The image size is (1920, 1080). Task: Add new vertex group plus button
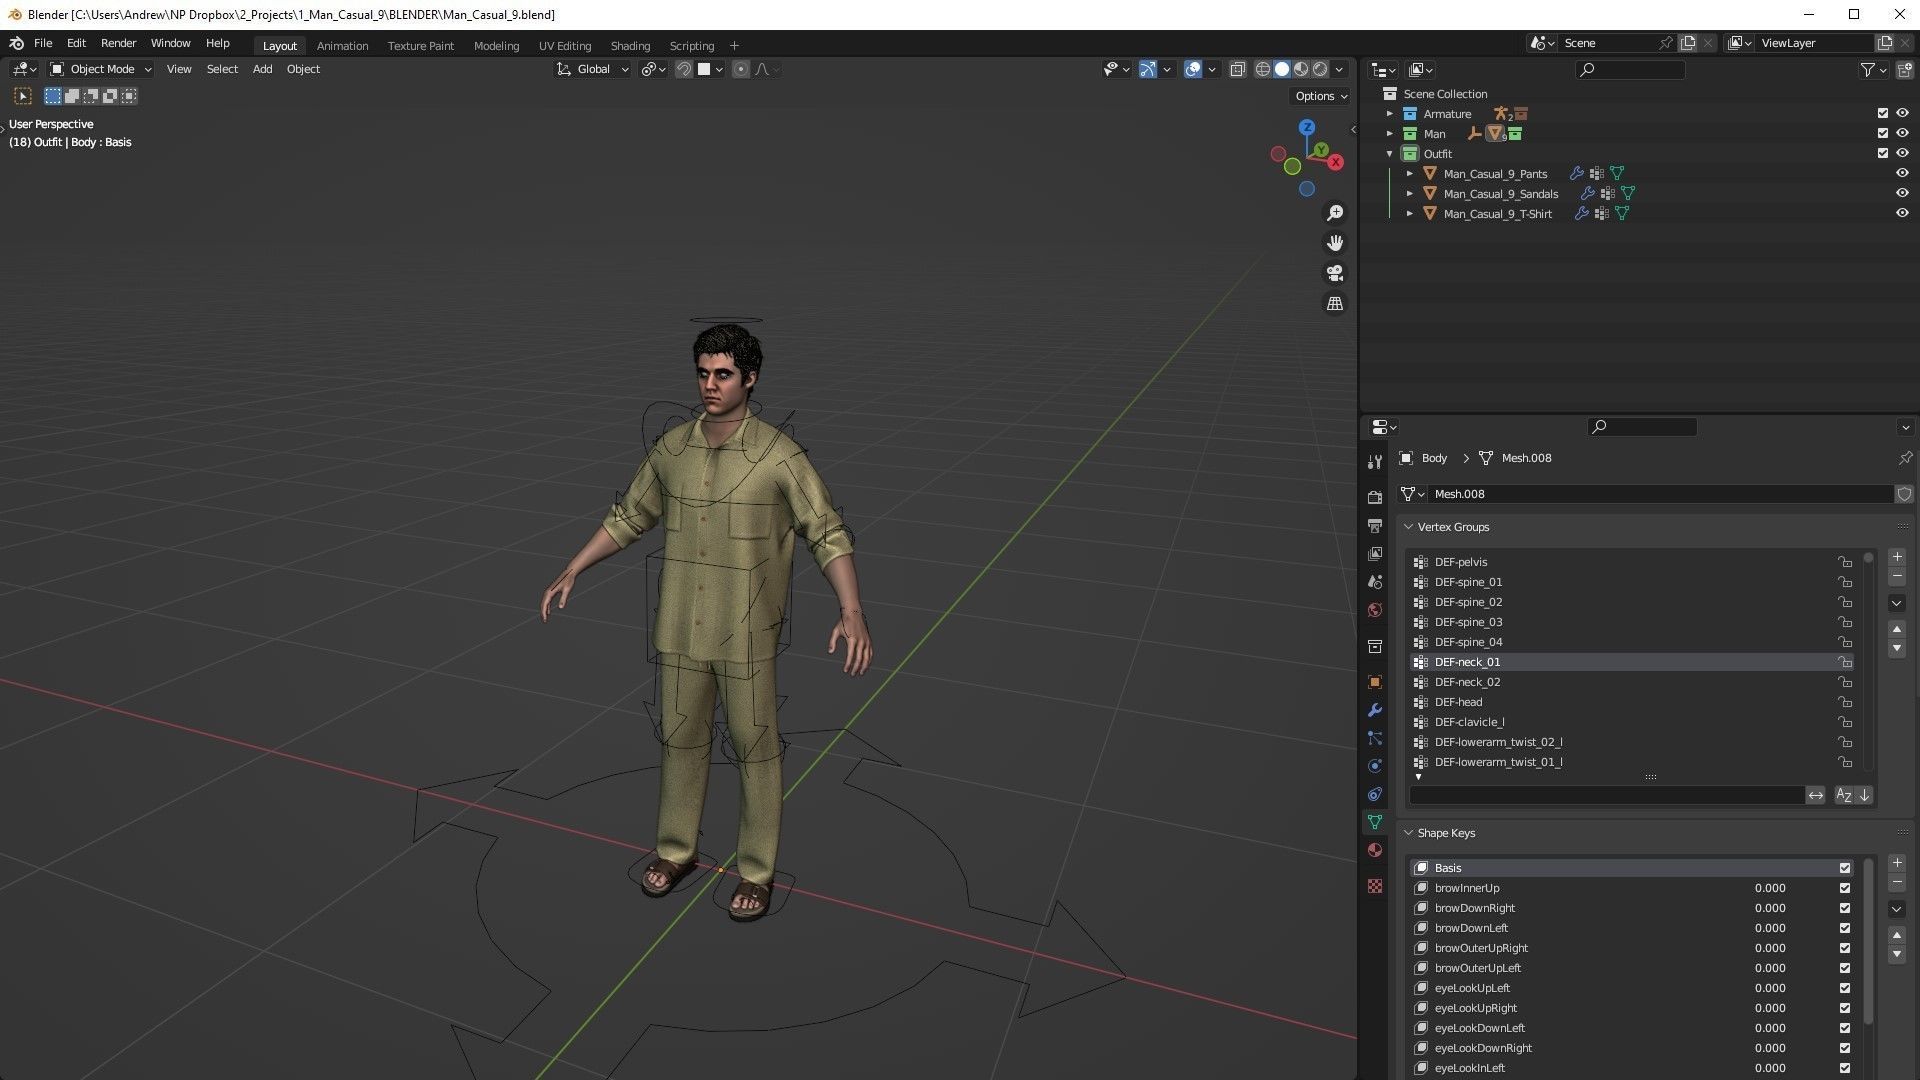coord(1897,557)
